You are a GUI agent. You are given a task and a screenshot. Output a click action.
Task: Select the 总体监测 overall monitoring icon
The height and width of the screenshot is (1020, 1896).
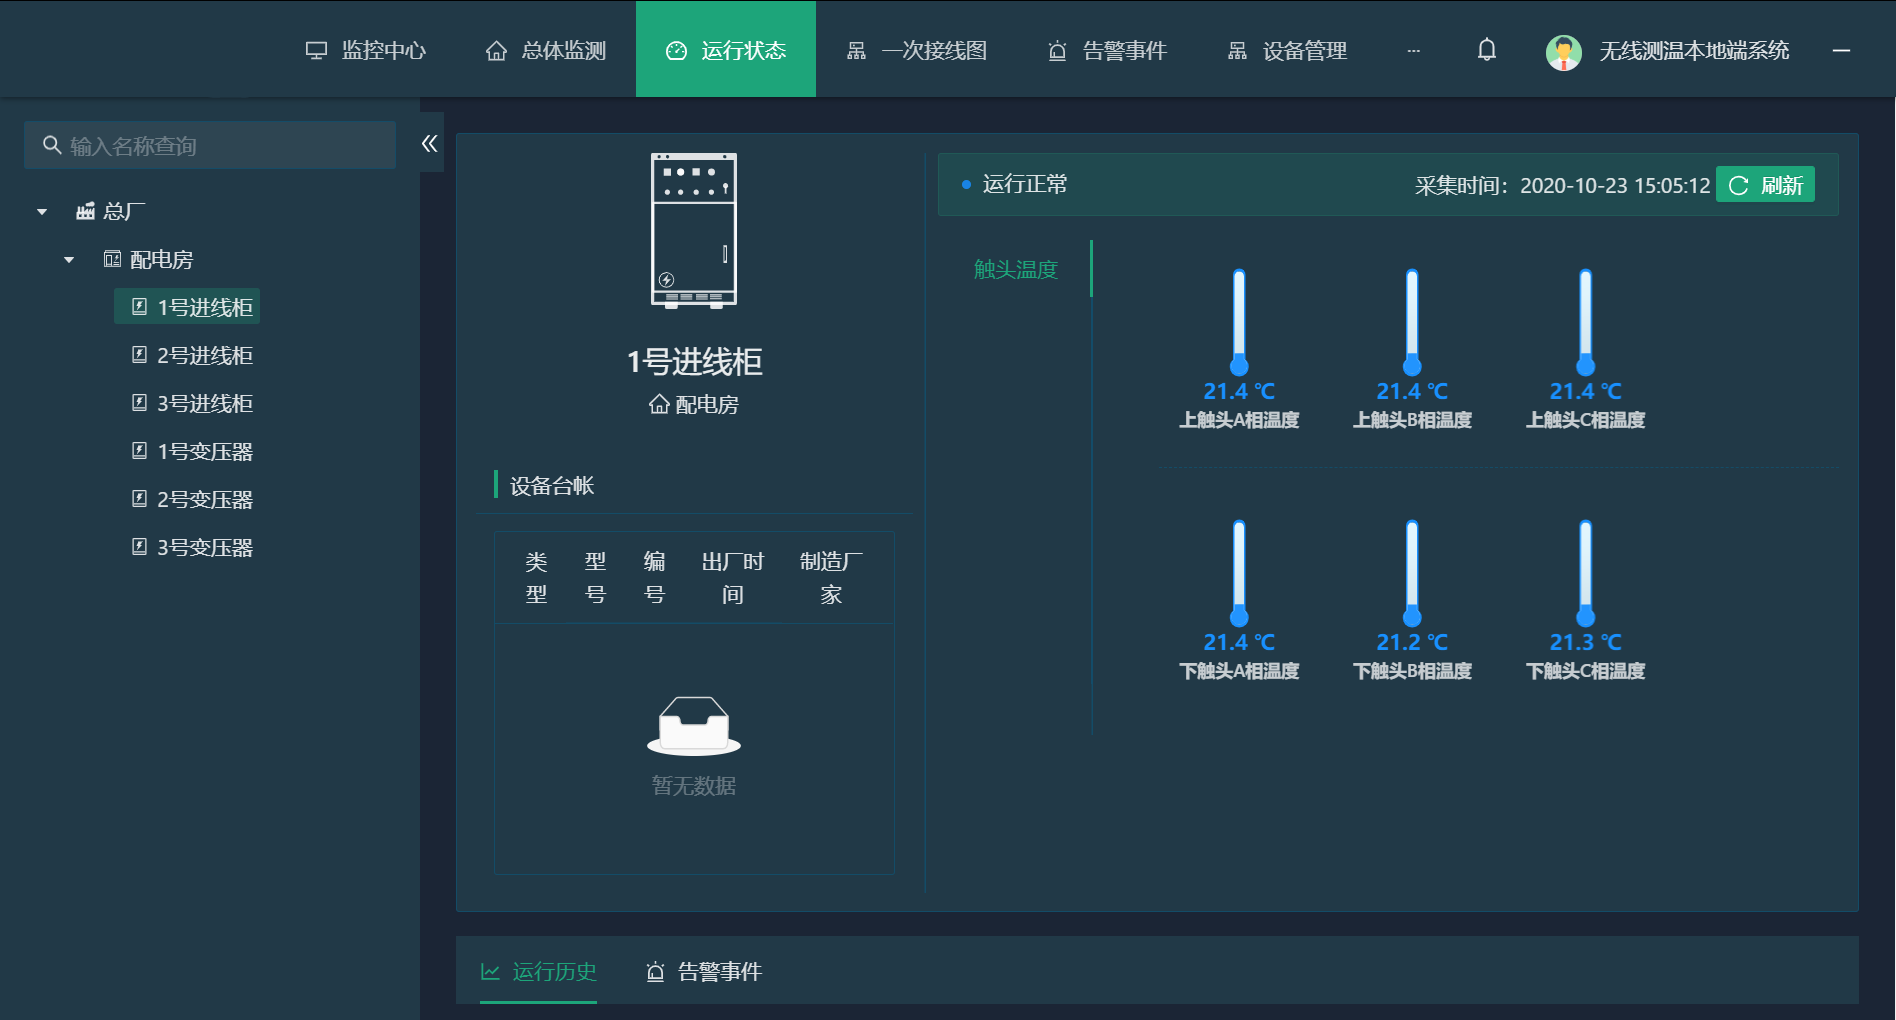pos(497,50)
